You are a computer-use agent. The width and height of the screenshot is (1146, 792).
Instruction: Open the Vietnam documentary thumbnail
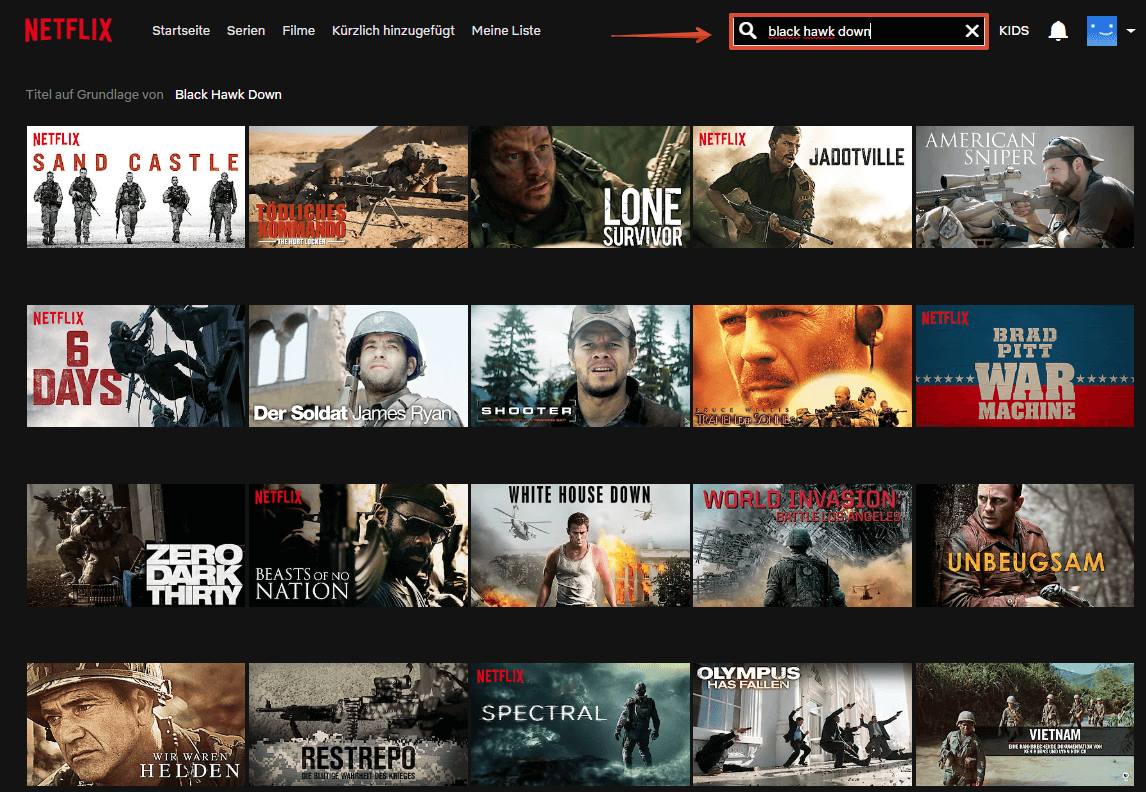coord(1025,724)
